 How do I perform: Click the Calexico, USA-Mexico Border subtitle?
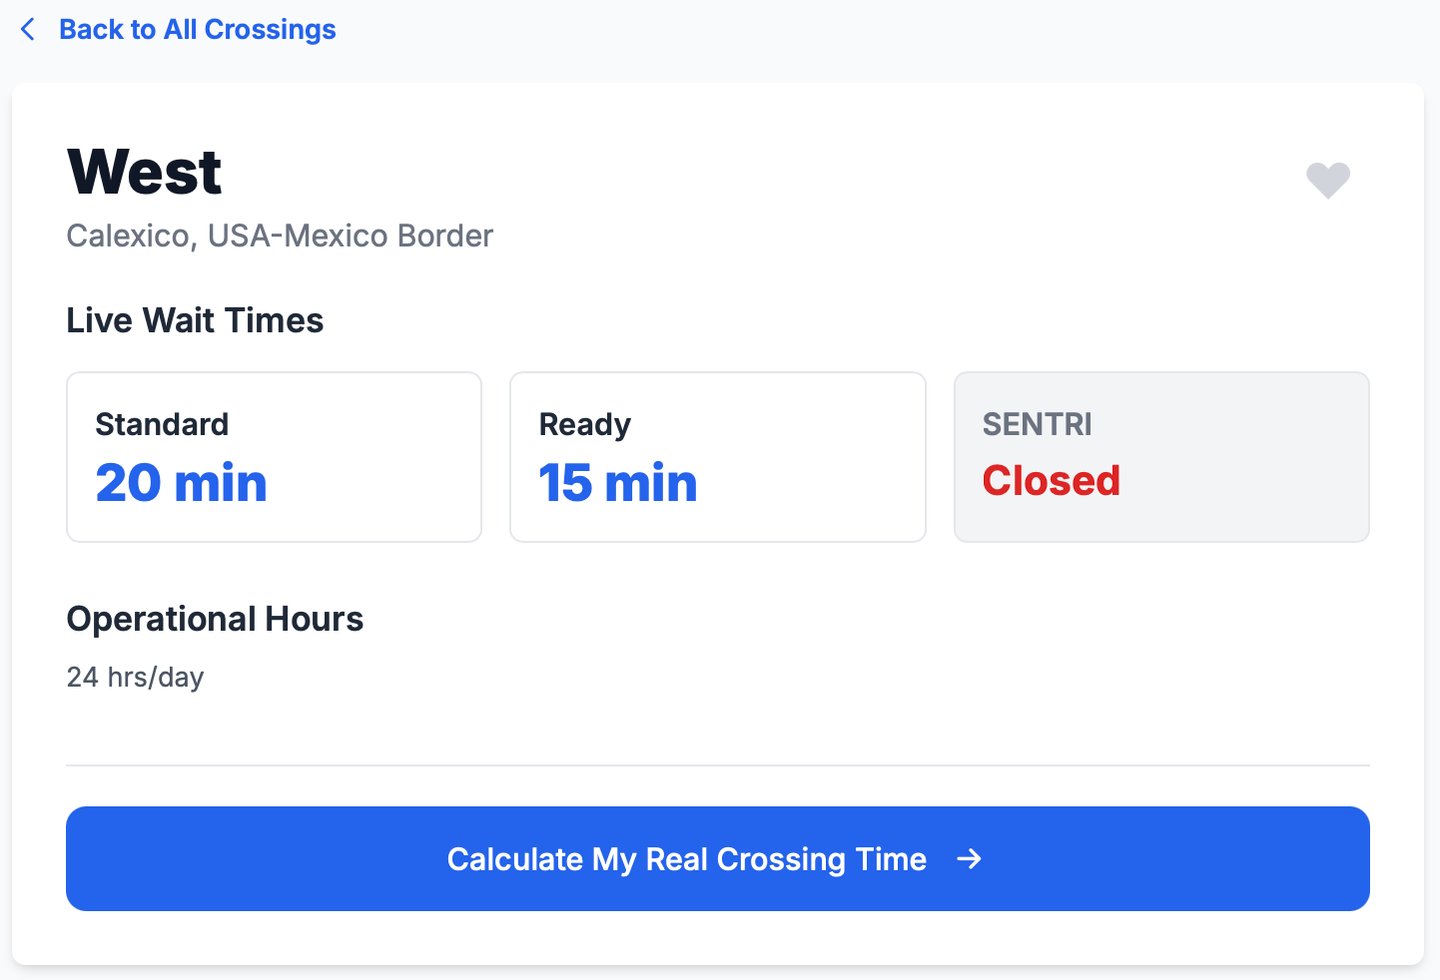[280, 236]
